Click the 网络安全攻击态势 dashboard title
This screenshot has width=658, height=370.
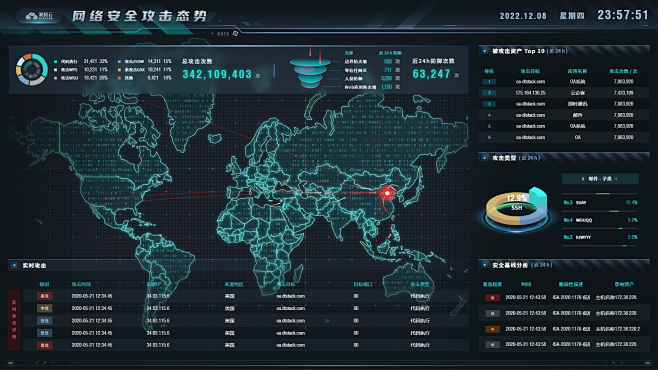coord(139,16)
